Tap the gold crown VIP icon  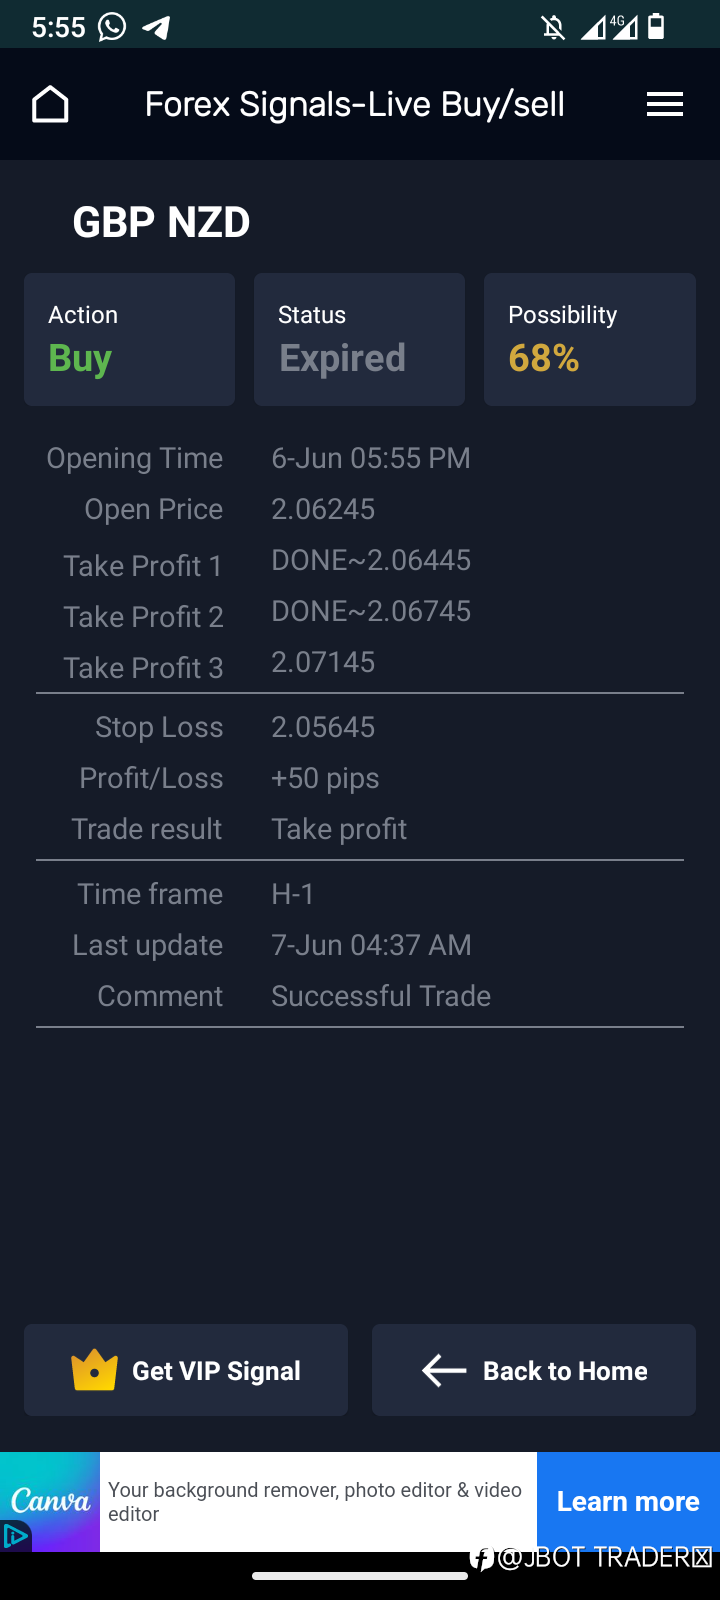pos(94,1370)
